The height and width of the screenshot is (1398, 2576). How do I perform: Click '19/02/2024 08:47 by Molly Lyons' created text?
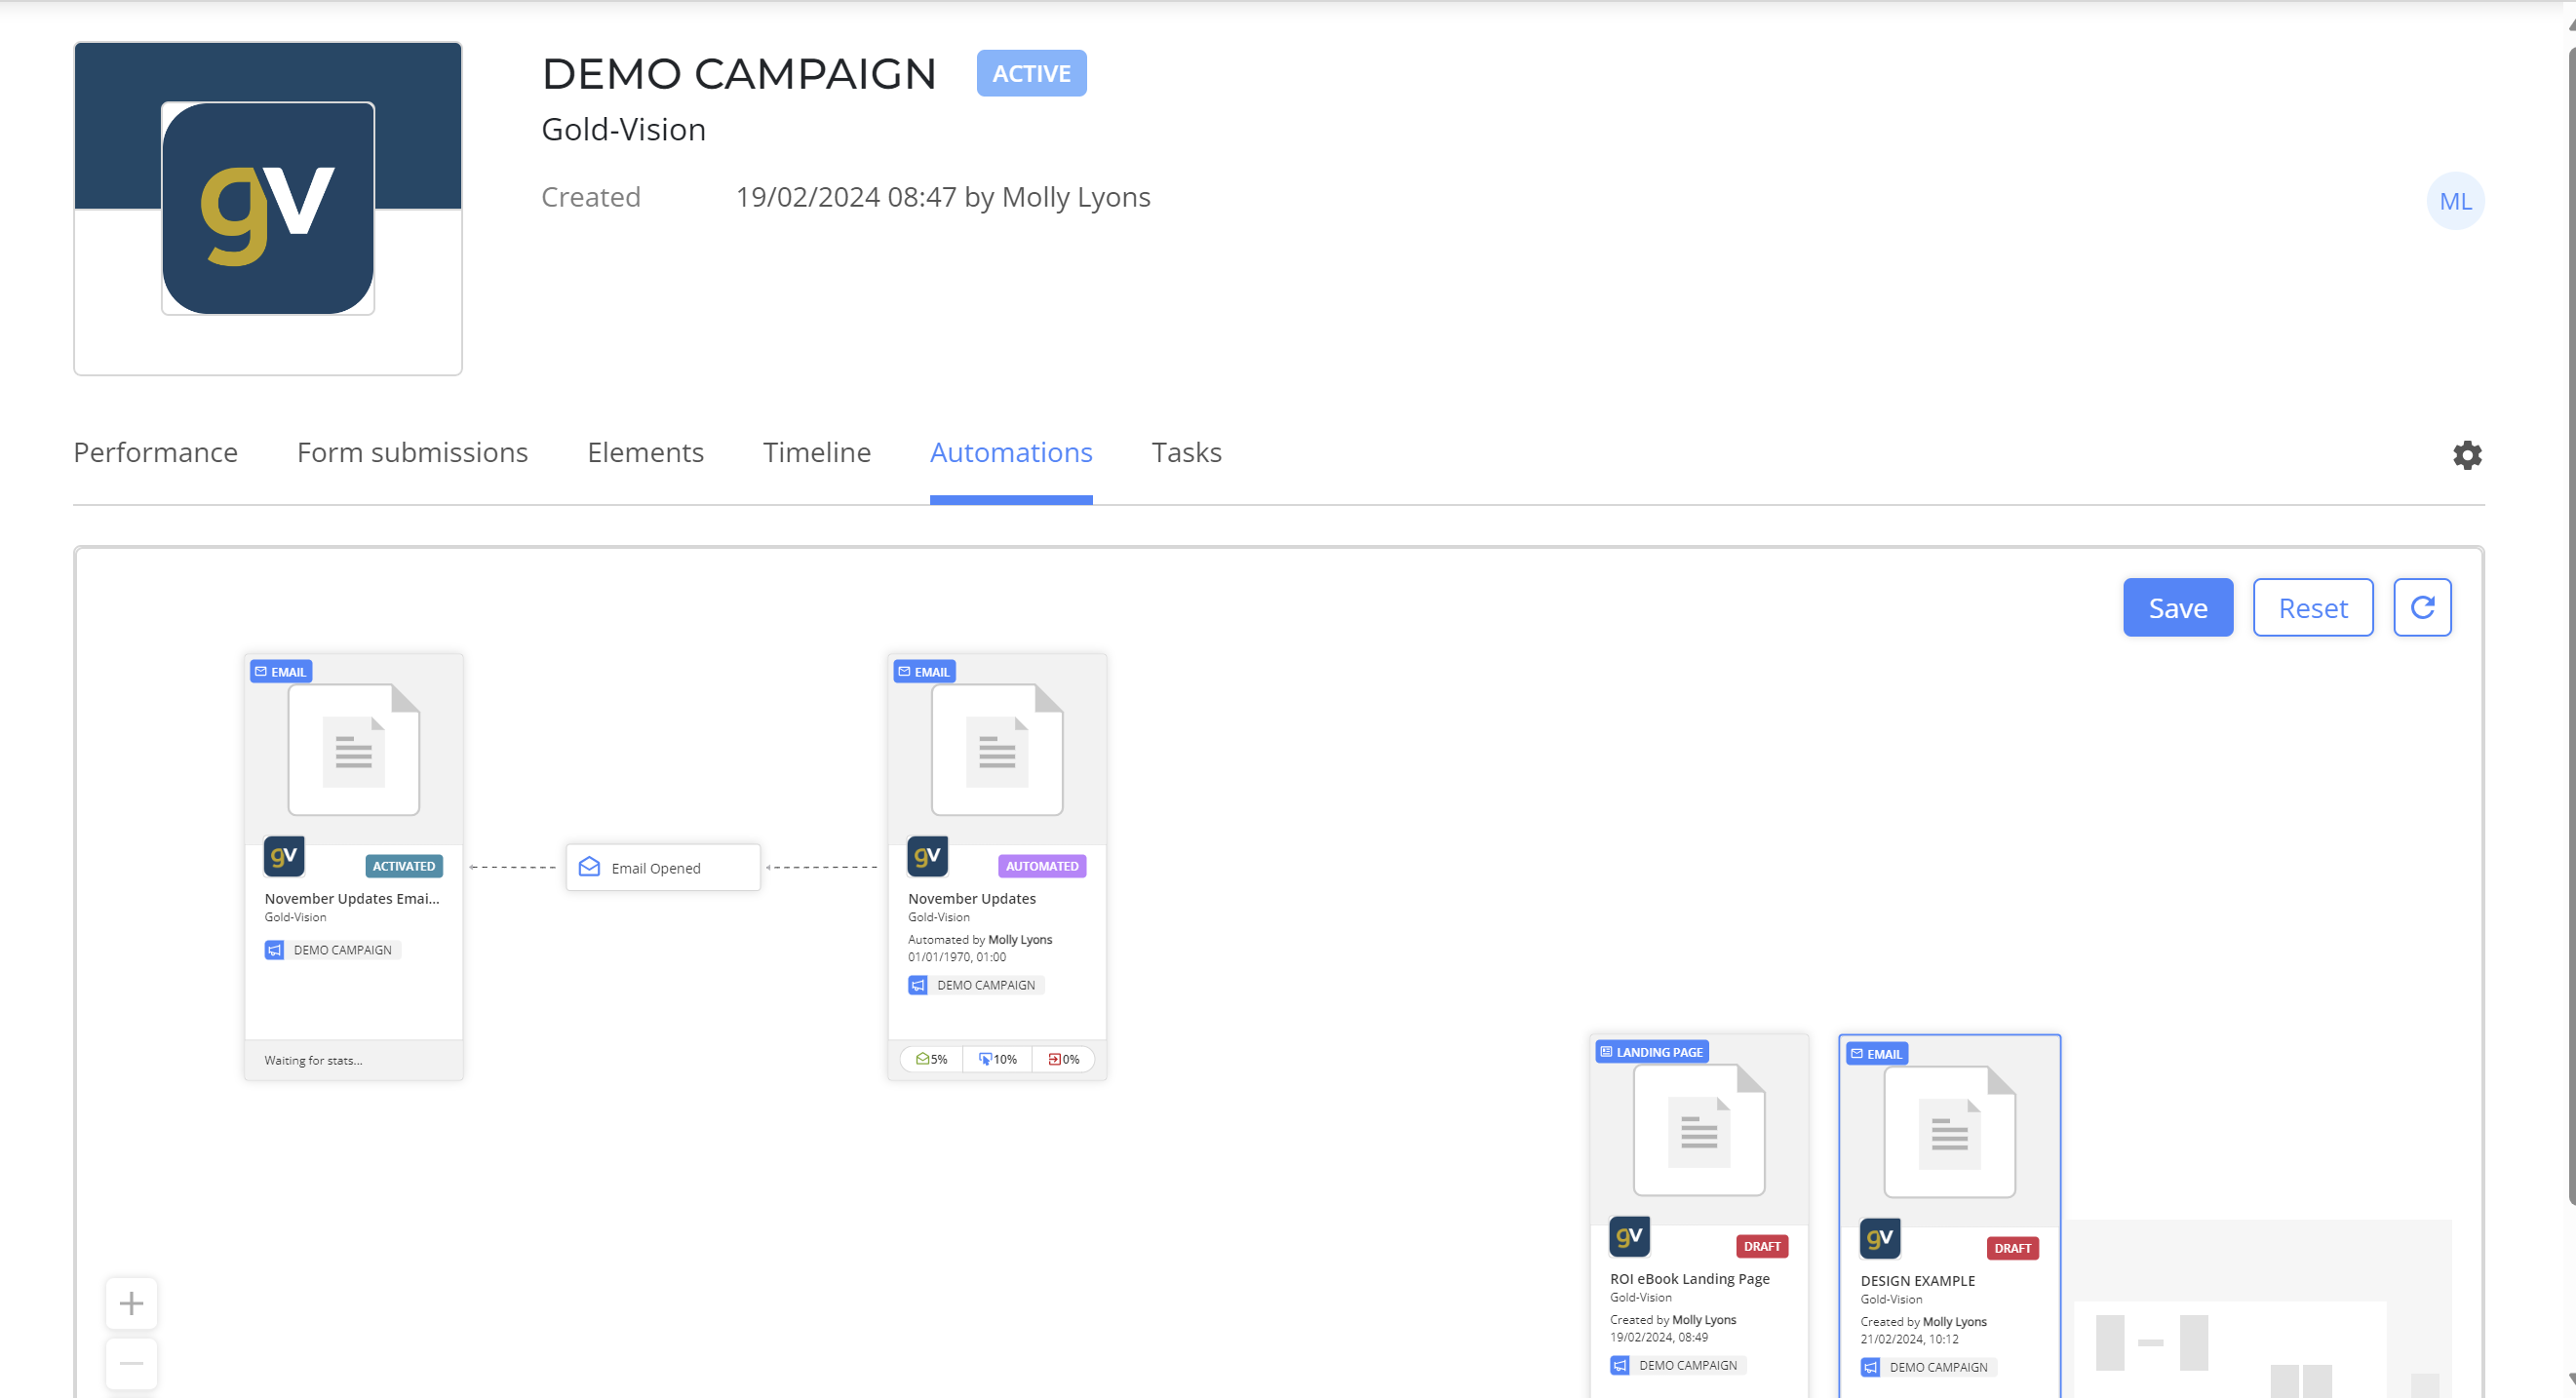click(943, 197)
